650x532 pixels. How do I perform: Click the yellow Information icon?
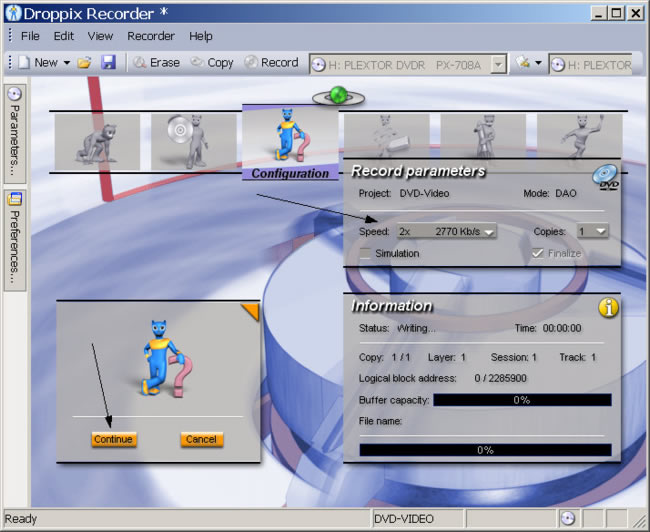[608, 308]
